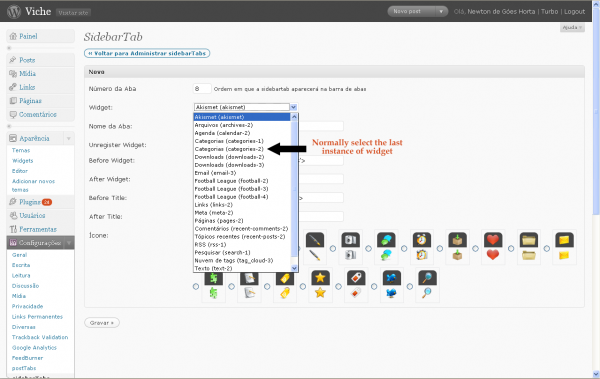Expand the Ajuda help dropdown
Image resolution: width=600 pixels, height=379 pixels.
(572, 28)
